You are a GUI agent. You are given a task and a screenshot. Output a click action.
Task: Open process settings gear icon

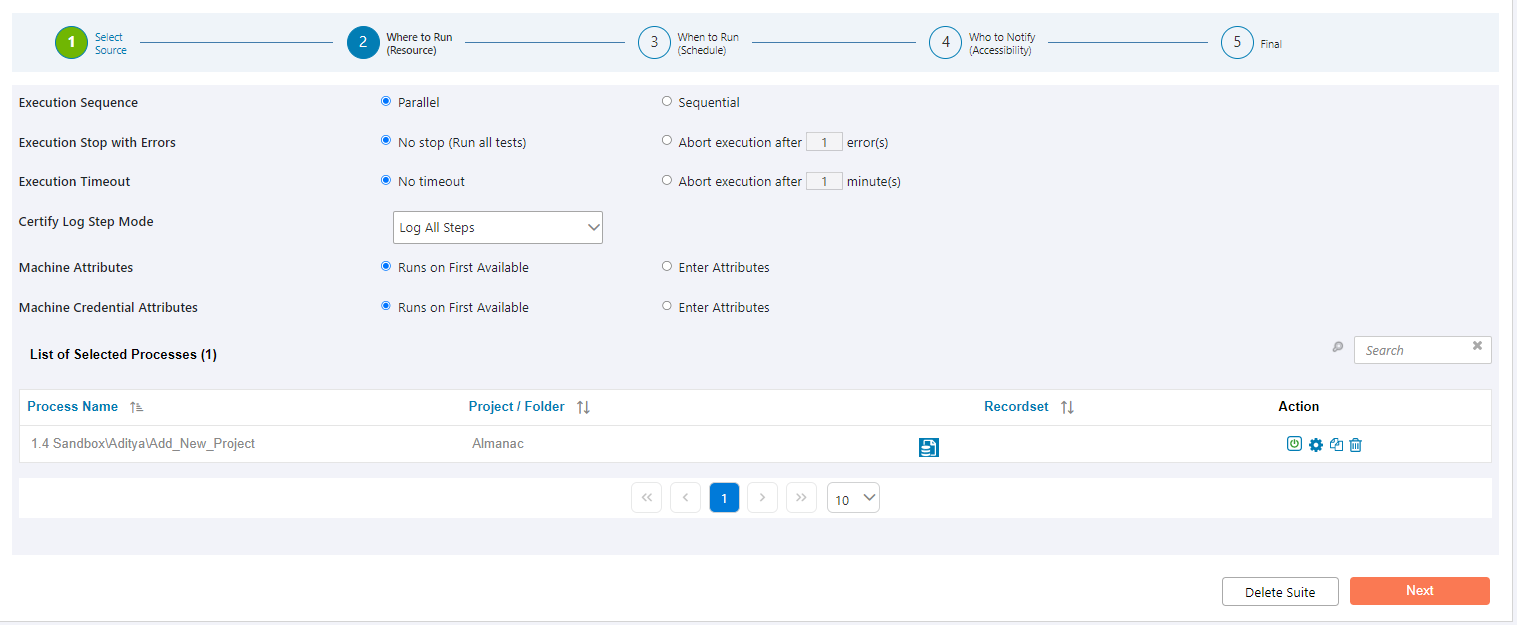(x=1316, y=445)
